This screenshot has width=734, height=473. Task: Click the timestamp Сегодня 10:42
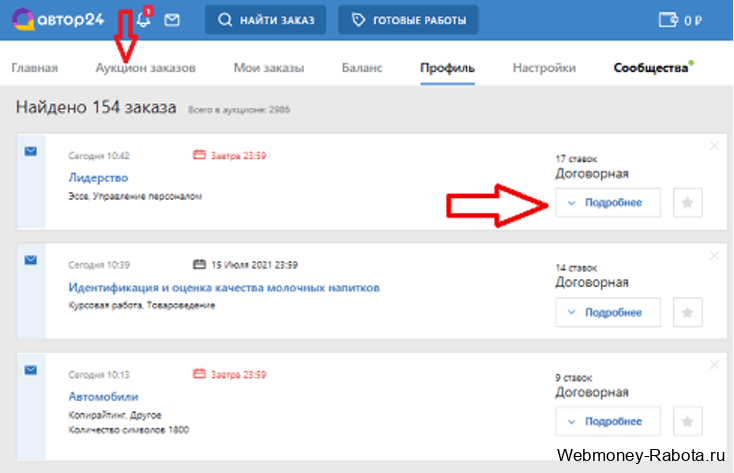[99, 155]
